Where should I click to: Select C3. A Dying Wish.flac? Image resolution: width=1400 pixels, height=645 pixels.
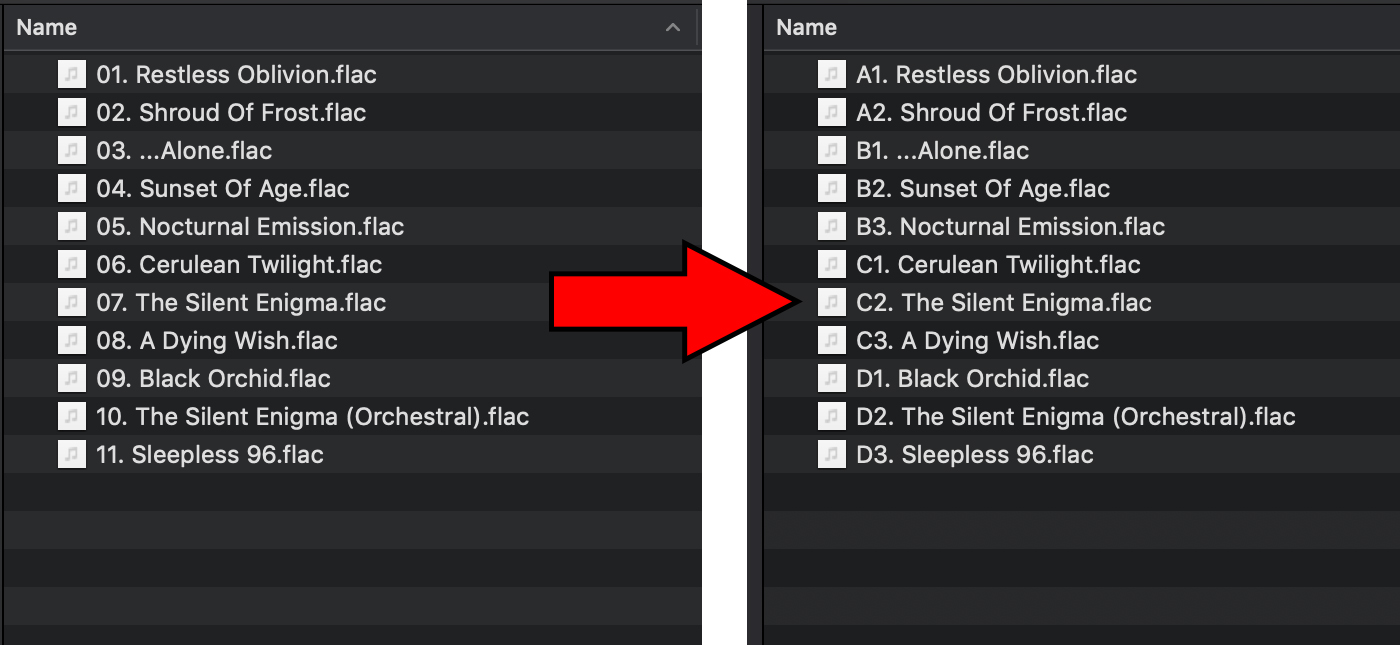pyautogui.click(x=977, y=341)
